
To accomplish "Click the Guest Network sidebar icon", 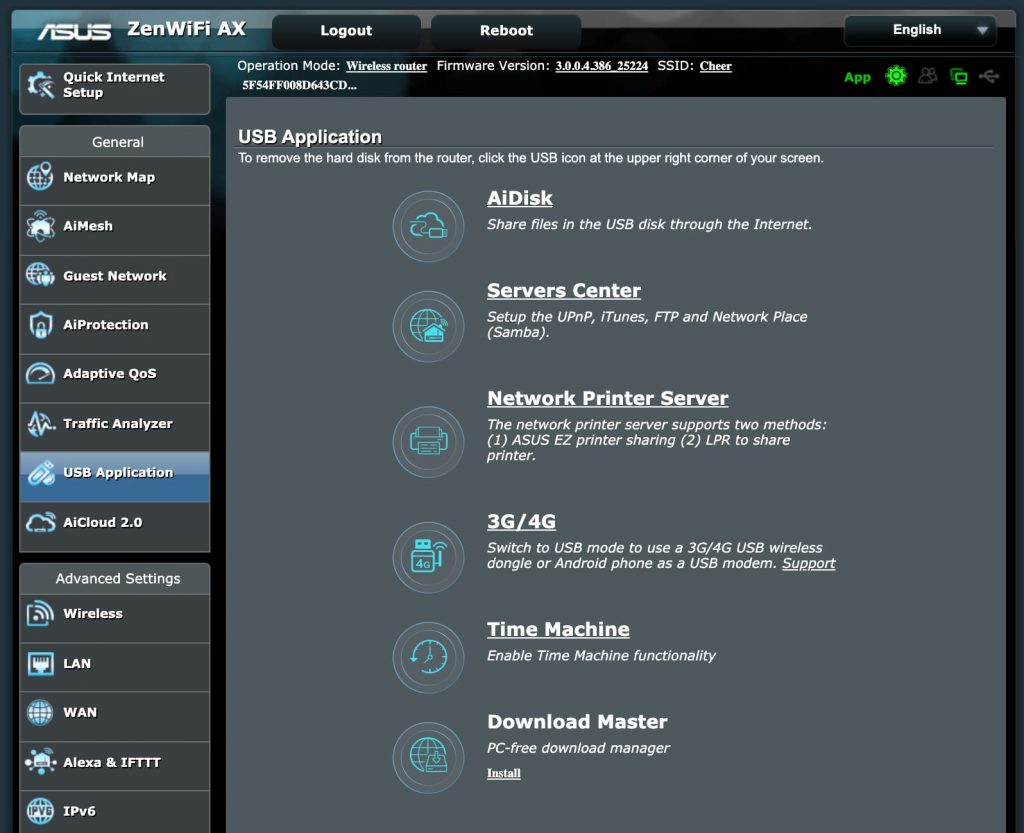I will point(40,275).
